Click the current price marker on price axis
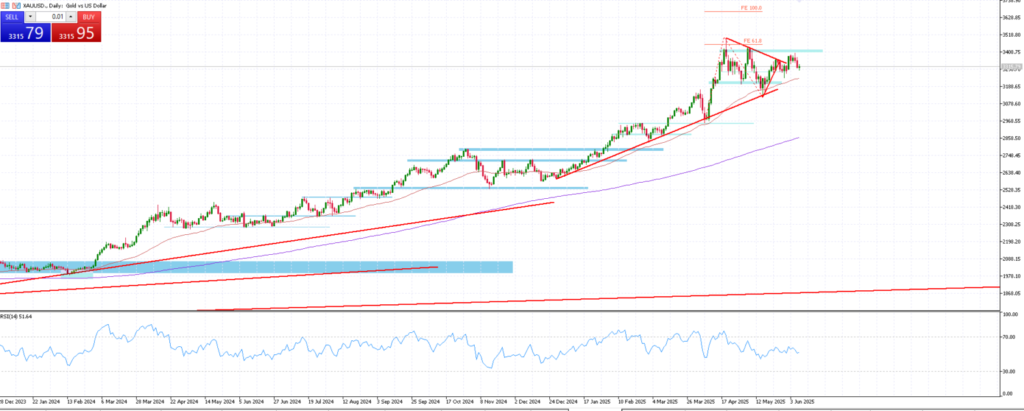The height and width of the screenshot is (411, 1024). 1010,67
